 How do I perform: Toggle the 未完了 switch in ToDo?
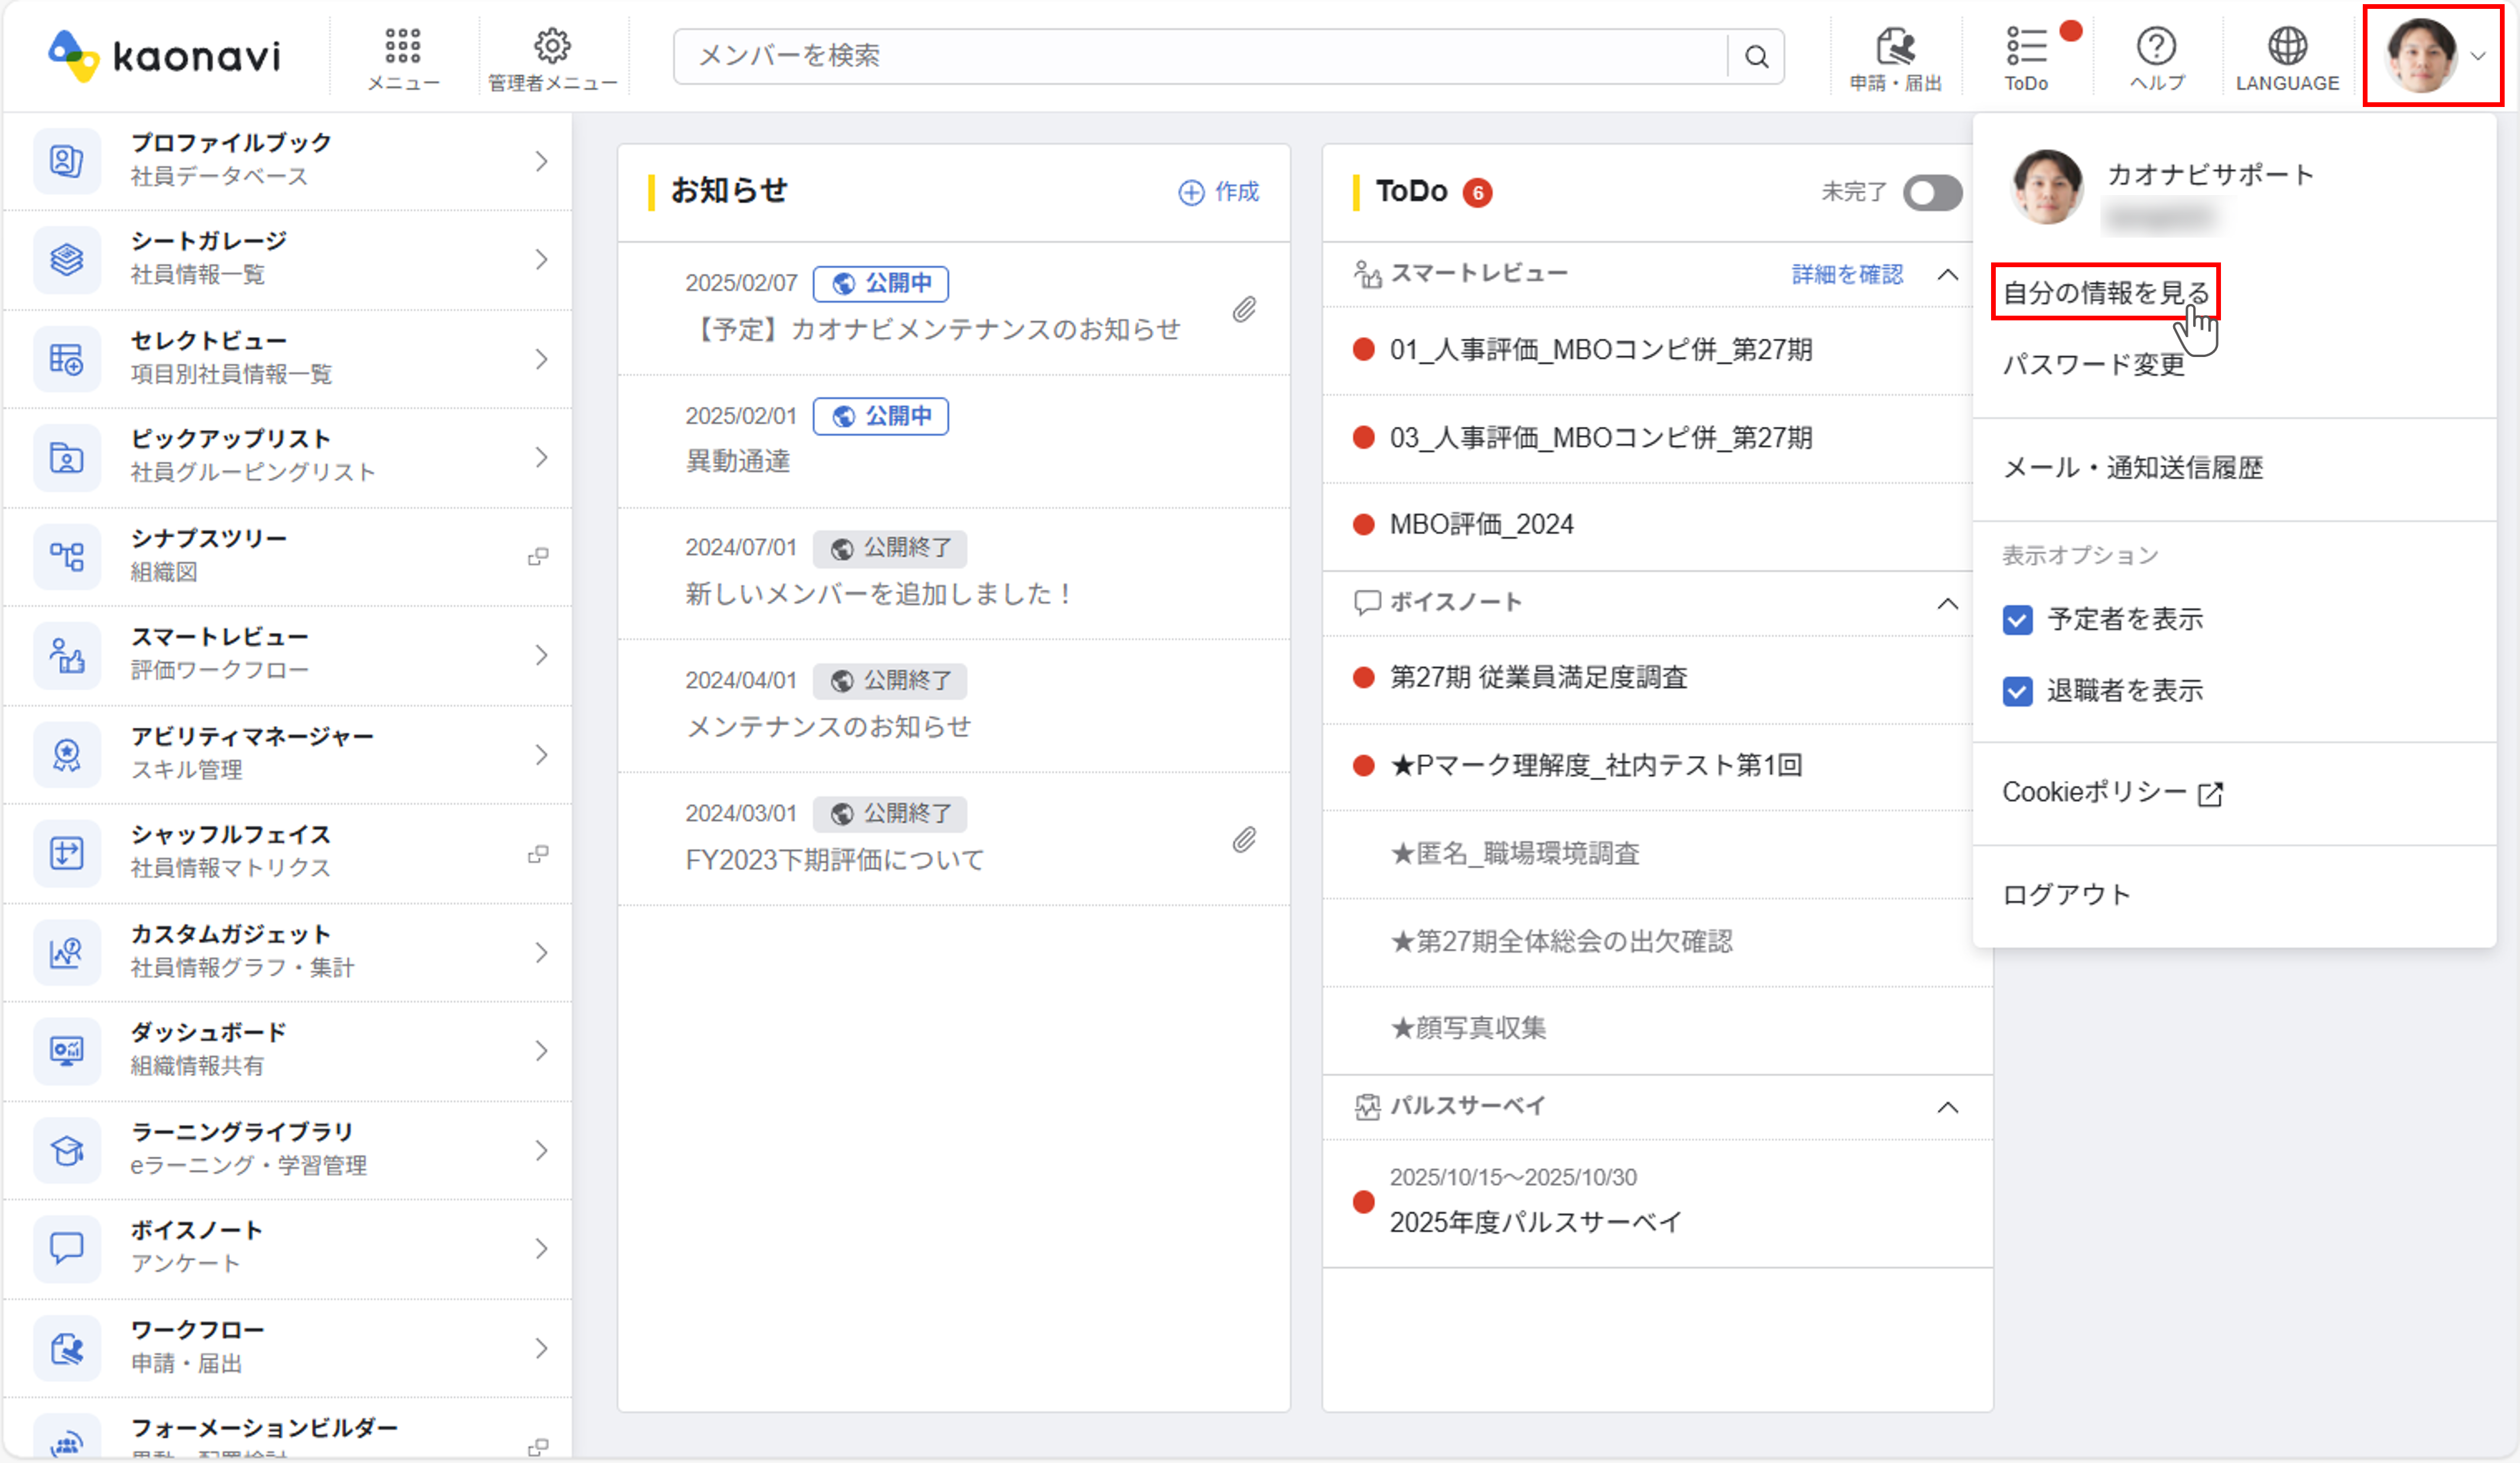point(1932,192)
